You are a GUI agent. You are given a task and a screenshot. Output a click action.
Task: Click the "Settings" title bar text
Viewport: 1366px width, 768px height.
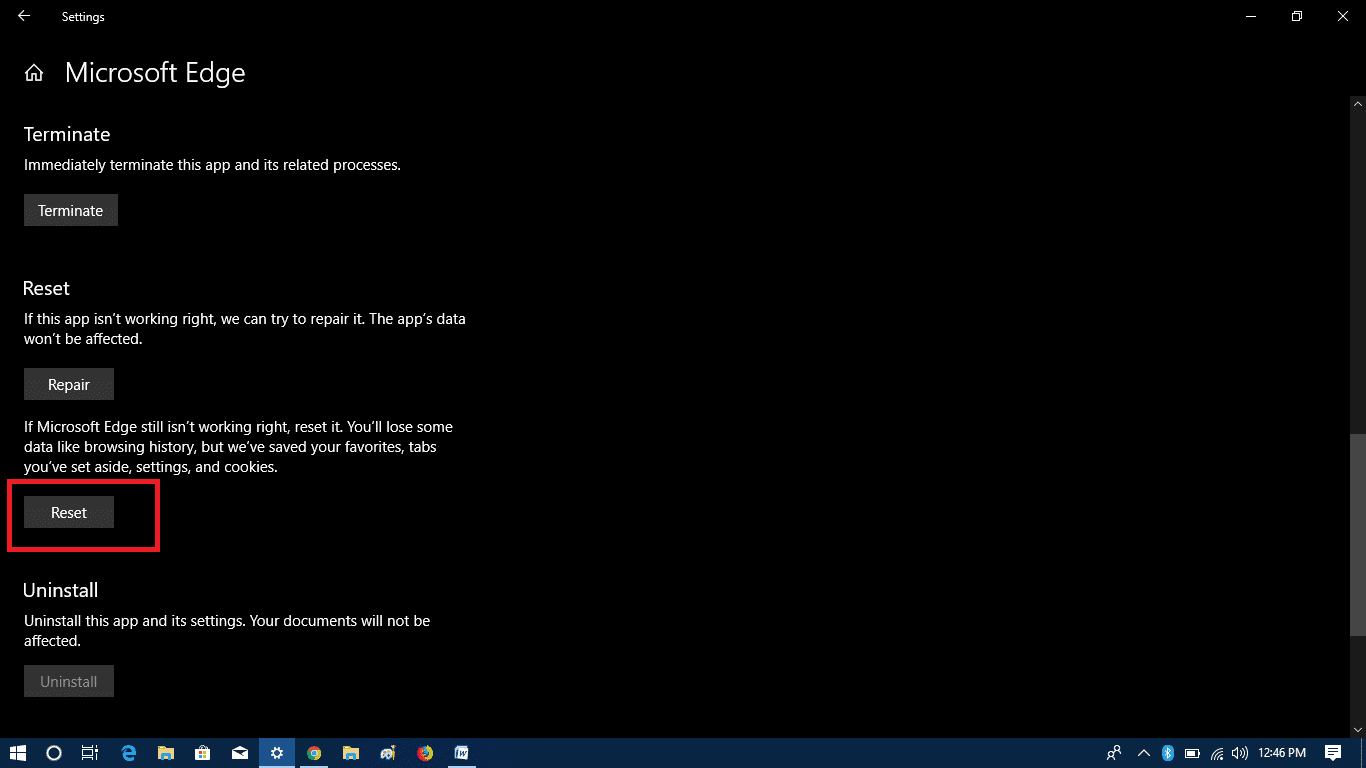coord(83,17)
